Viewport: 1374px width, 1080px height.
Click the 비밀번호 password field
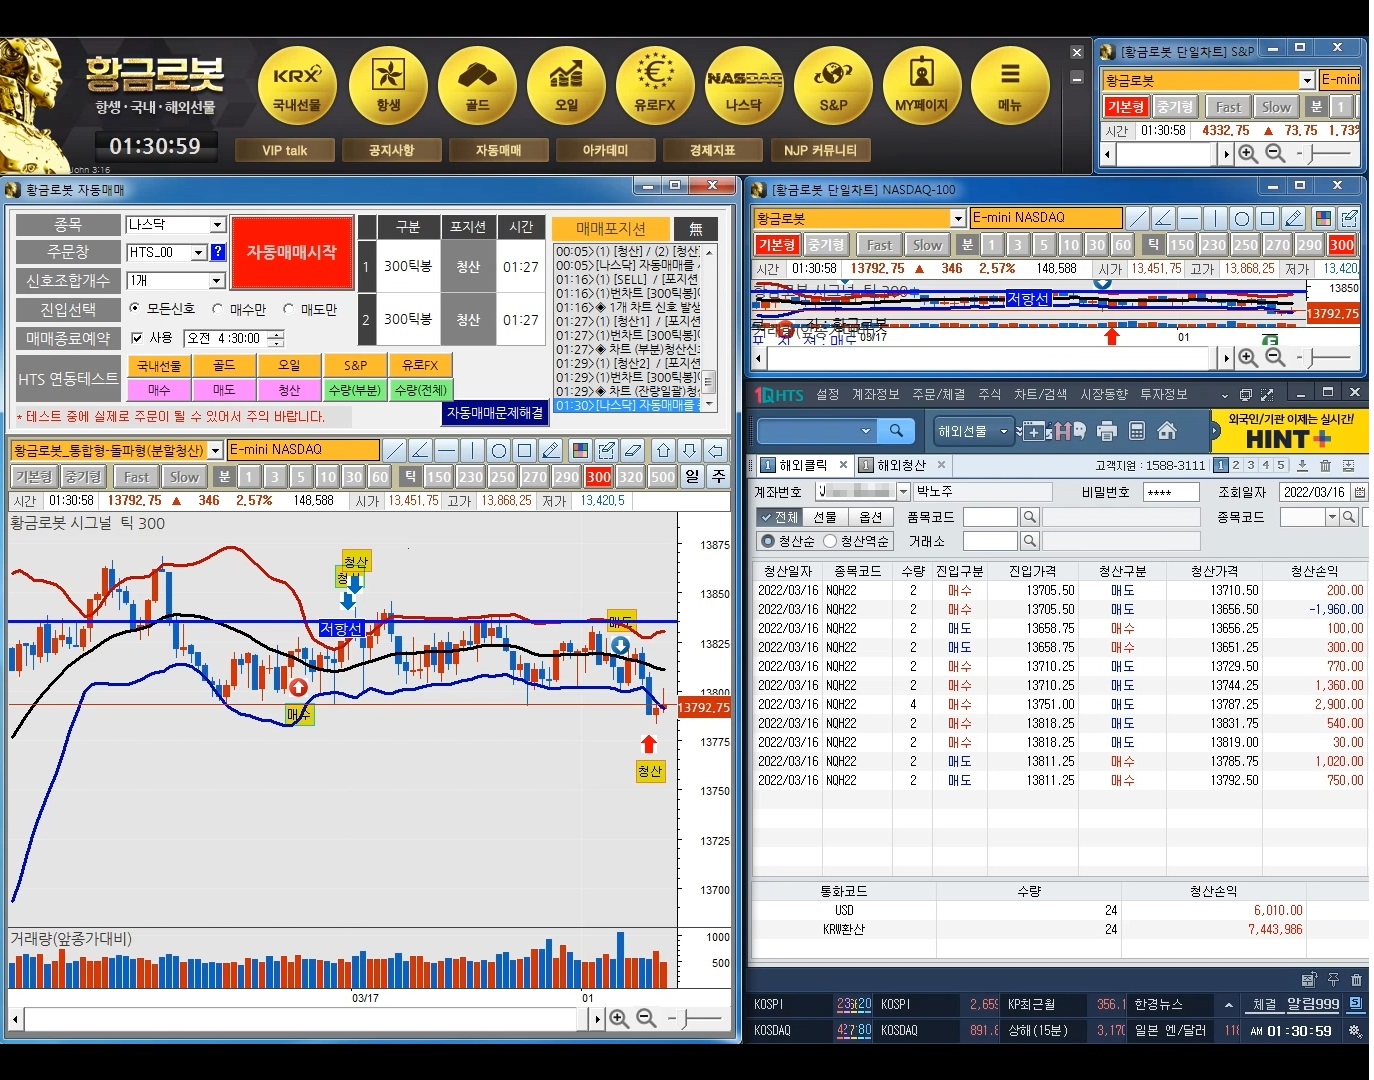click(1171, 492)
